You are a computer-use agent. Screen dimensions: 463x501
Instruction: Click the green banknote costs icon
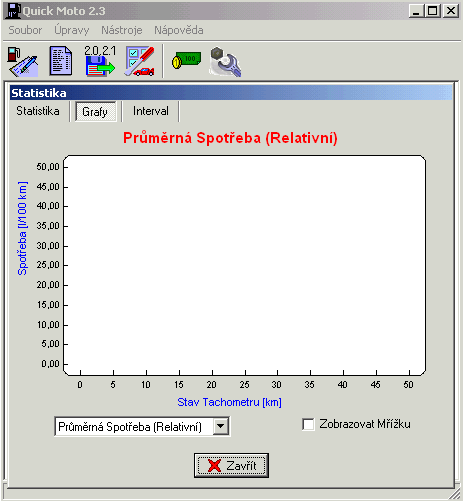click(x=186, y=60)
